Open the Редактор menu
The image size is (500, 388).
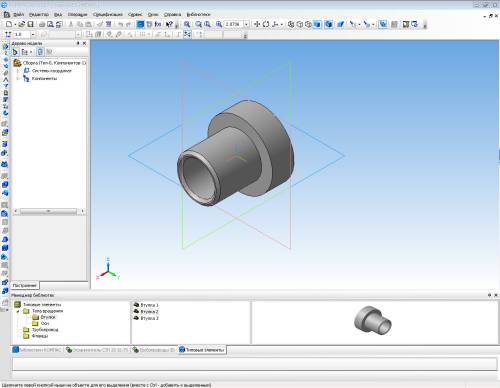[39, 14]
